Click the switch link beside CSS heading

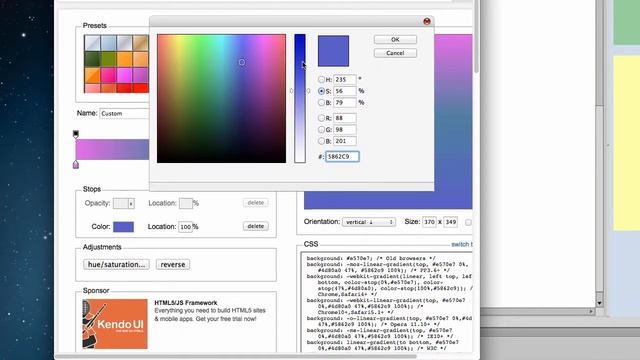(x=462, y=244)
